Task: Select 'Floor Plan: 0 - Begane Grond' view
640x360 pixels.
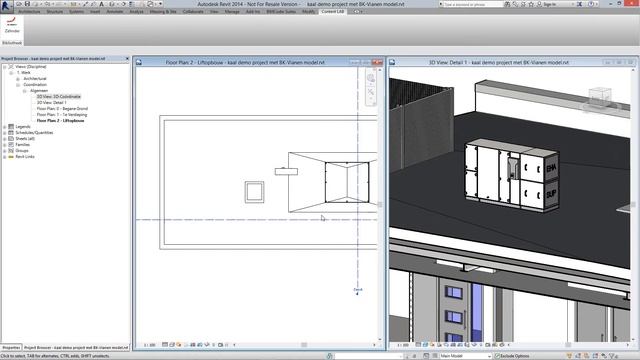Action: (62, 109)
